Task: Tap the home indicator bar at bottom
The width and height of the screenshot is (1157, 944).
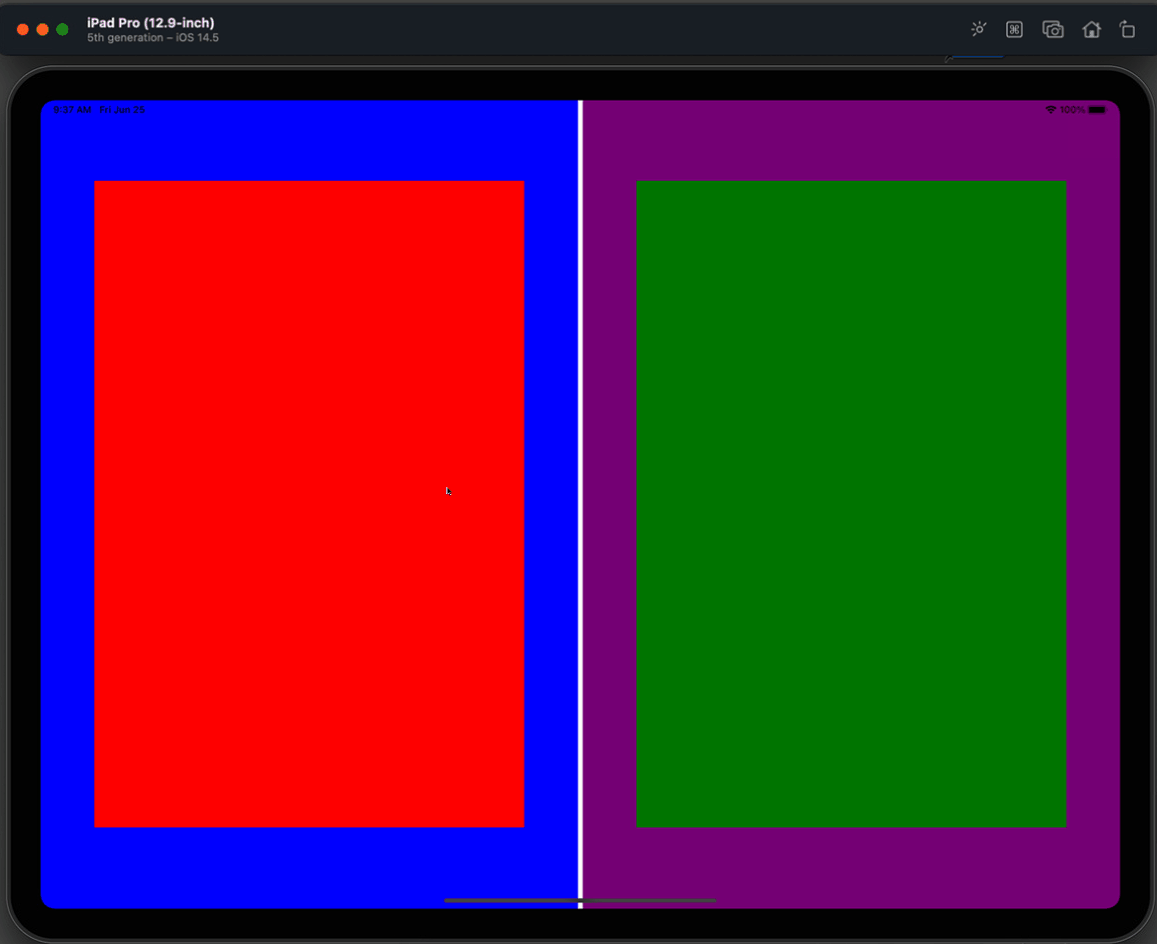Action: 580,901
